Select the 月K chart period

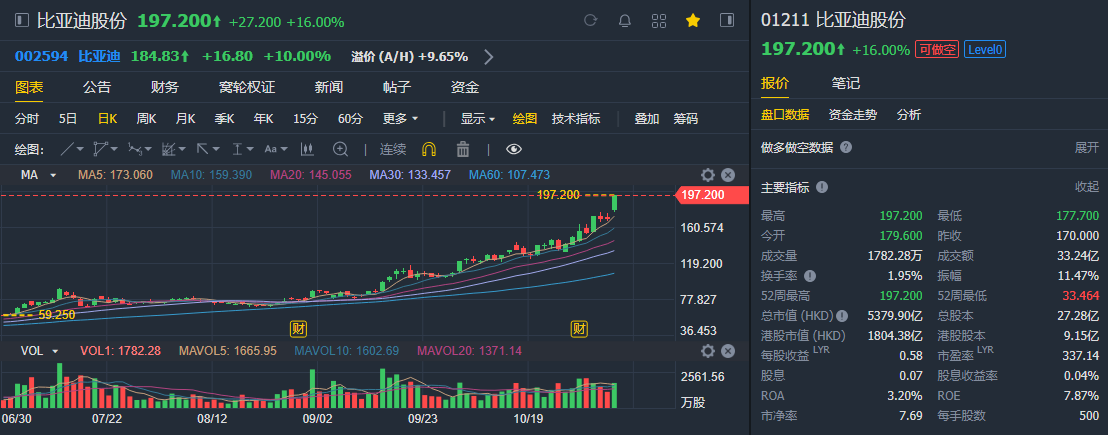pos(185,119)
